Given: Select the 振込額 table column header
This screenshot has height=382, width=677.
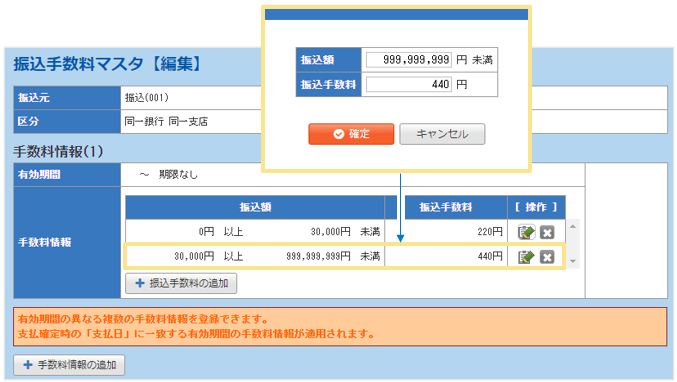Looking at the screenshot, I should tap(255, 207).
